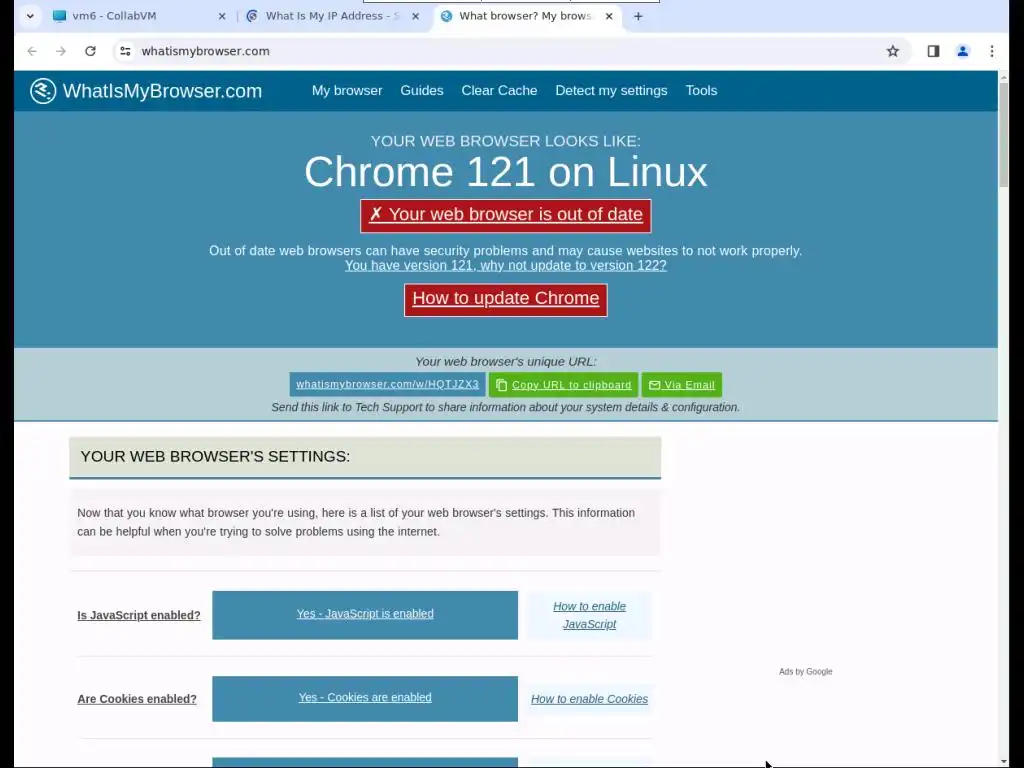Screen dimensions: 1024x768
Task: Open the unique URL whatismybrowser.com/w/HQTJZX3
Action: click(x=387, y=385)
